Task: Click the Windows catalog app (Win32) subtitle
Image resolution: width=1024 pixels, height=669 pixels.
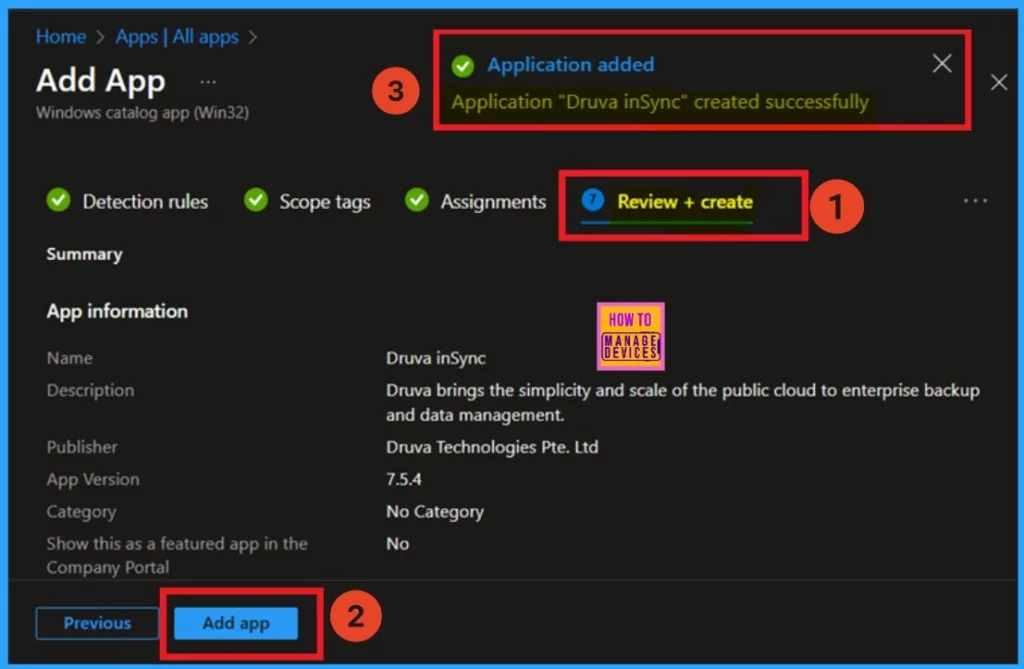Action: (x=142, y=113)
